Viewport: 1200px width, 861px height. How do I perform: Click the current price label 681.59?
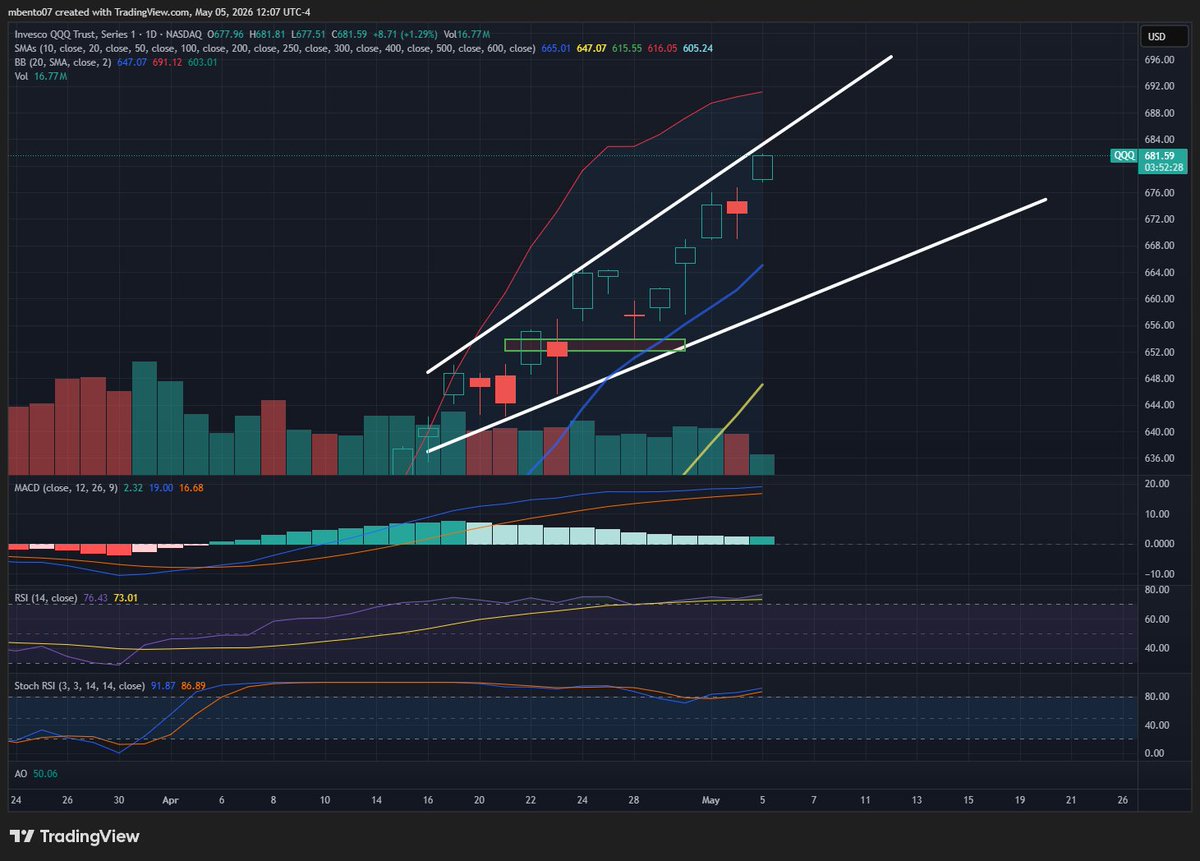point(1158,156)
